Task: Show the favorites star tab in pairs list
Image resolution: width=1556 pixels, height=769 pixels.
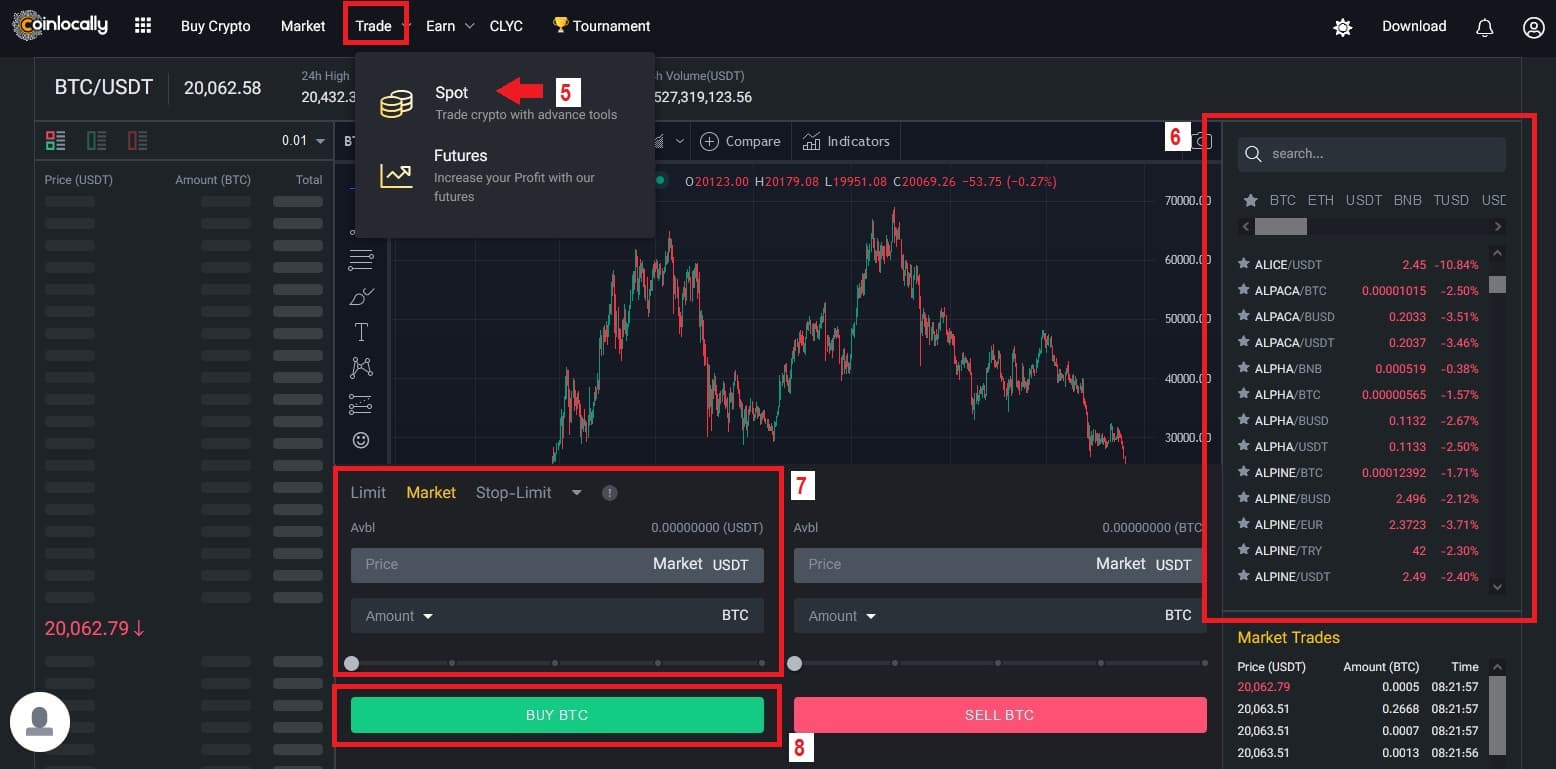Action: pyautogui.click(x=1250, y=200)
